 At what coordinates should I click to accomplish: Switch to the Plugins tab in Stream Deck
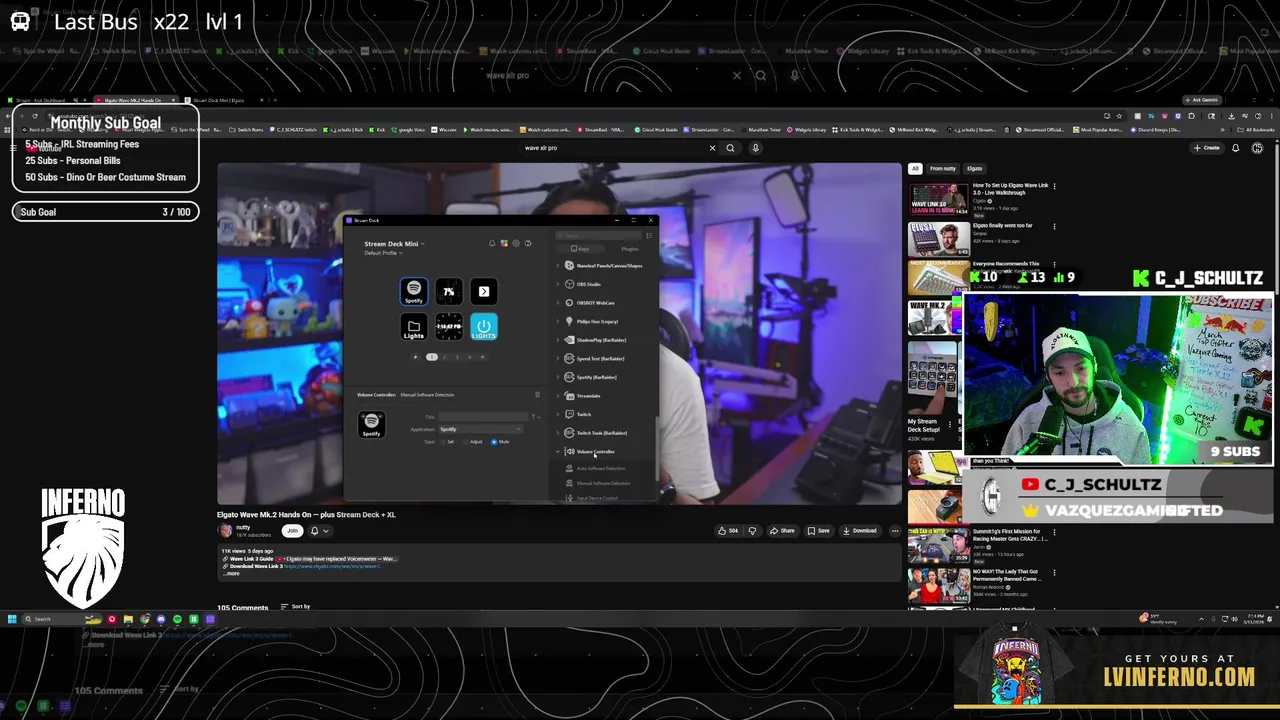[629, 249]
